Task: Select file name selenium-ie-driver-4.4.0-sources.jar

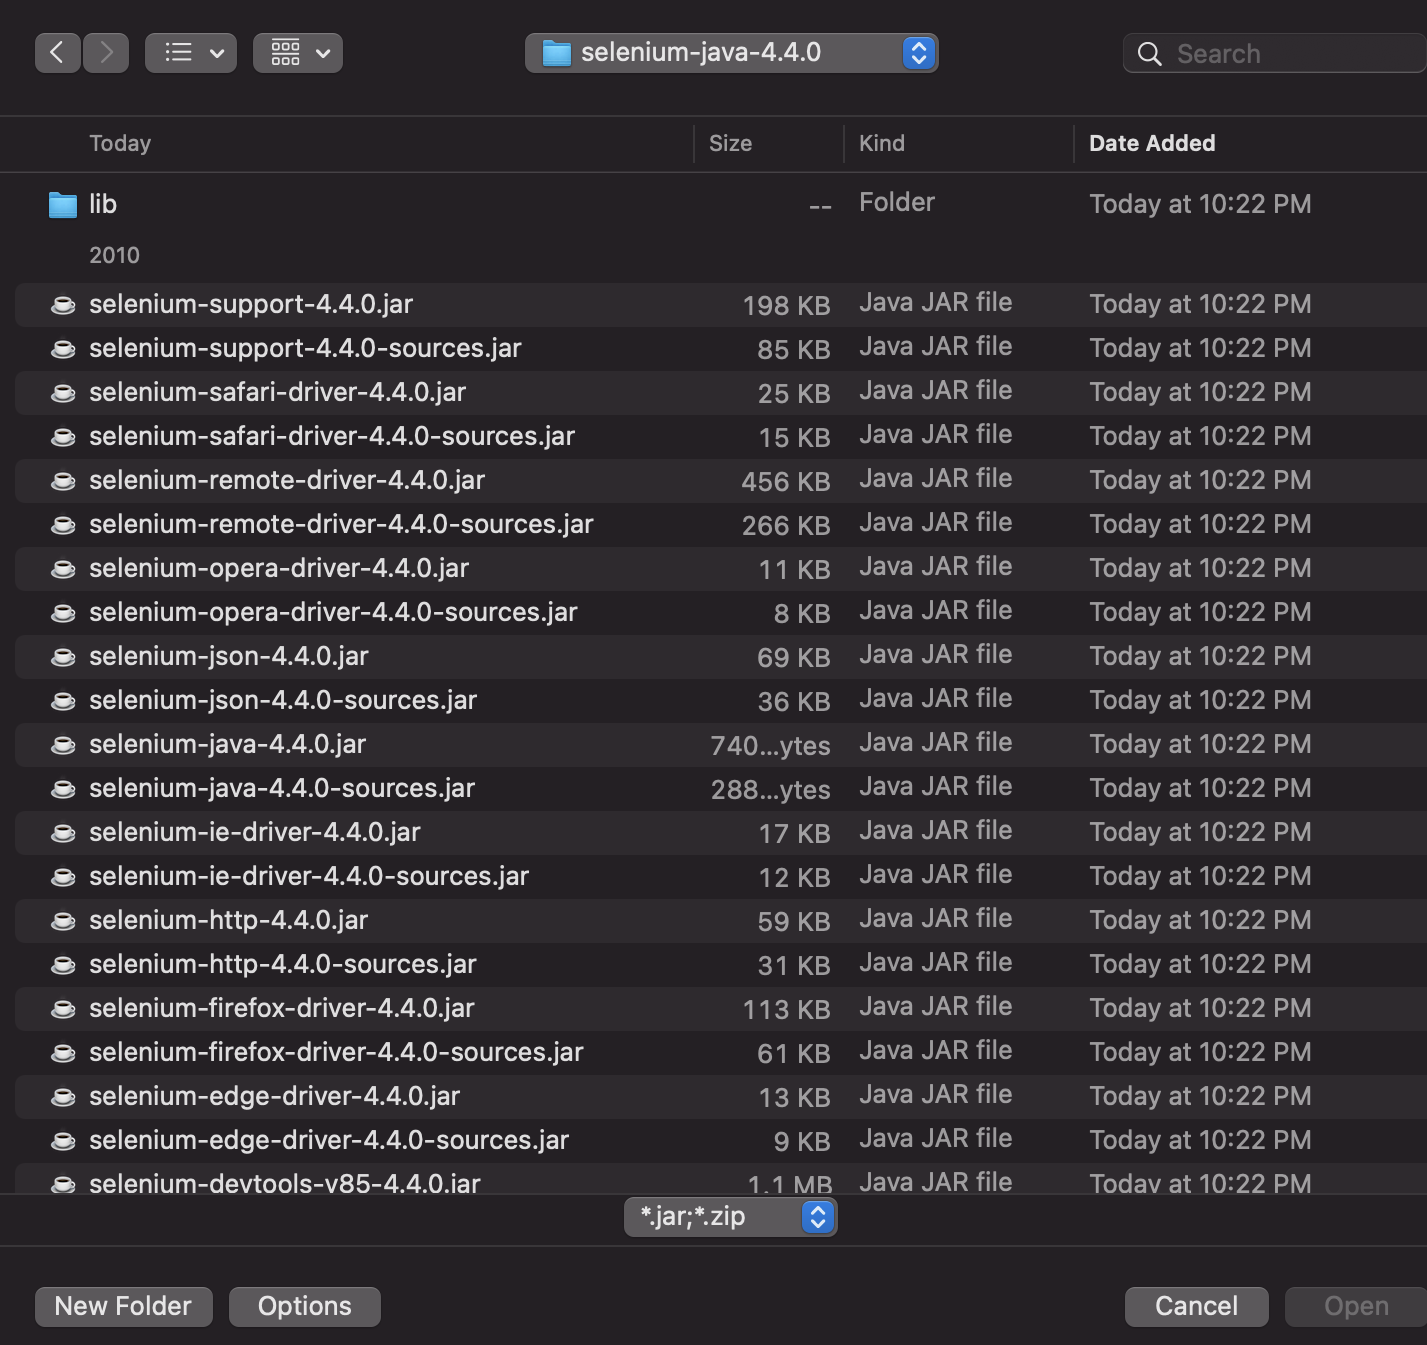Action: [x=309, y=876]
